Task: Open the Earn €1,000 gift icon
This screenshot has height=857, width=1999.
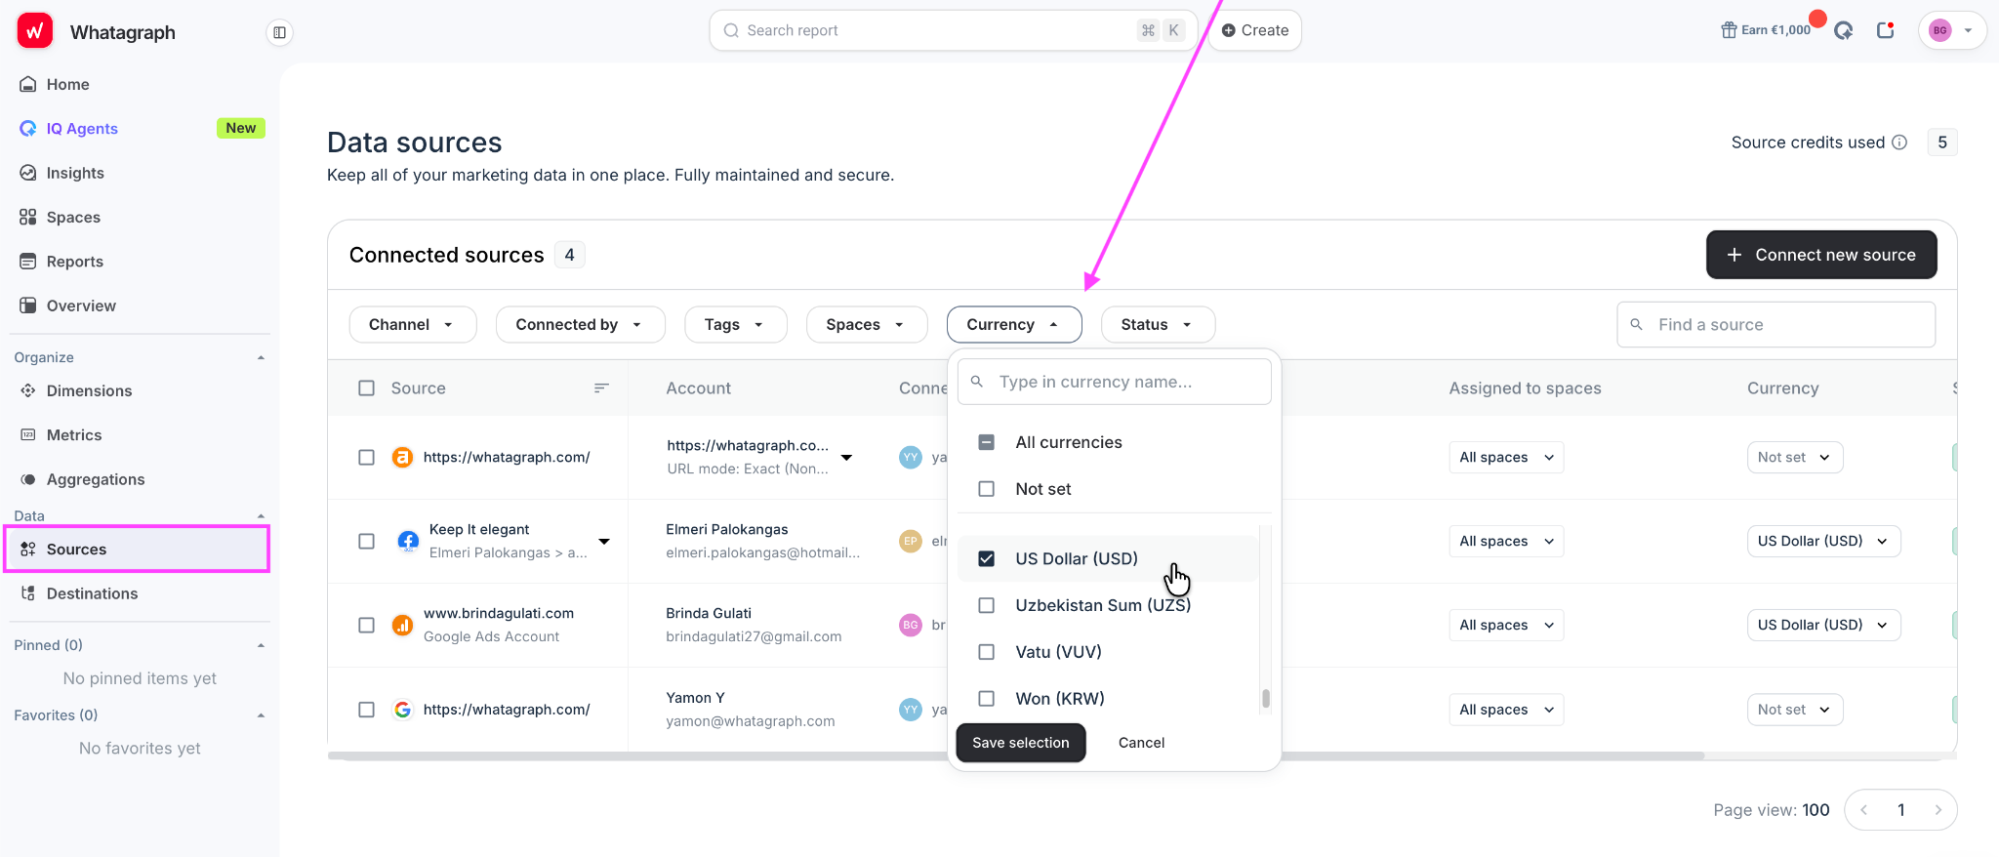Action: click(x=1728, y=30)
